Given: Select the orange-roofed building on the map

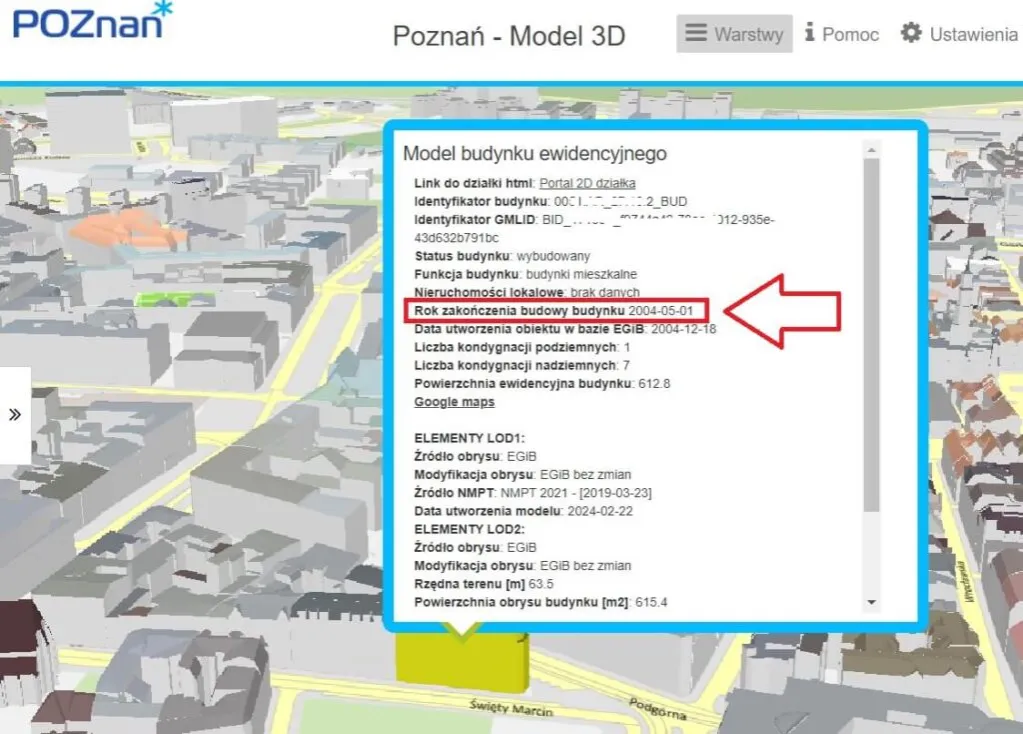Looking at the screenshot, I should click(125, 229).
